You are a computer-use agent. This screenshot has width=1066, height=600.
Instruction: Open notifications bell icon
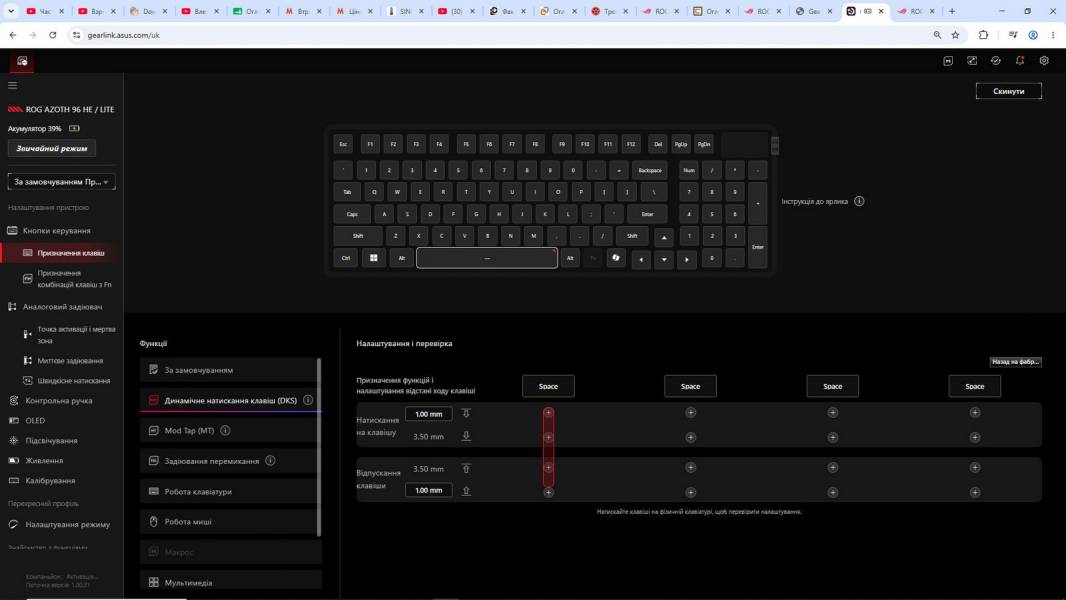pos(1020,60)
